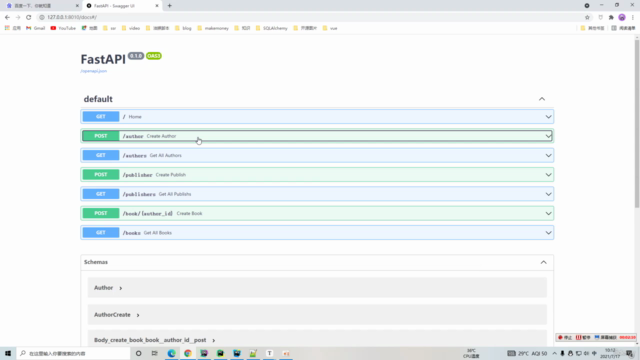
Task: Open the /openapi.json link
Action: pos(93,71)
